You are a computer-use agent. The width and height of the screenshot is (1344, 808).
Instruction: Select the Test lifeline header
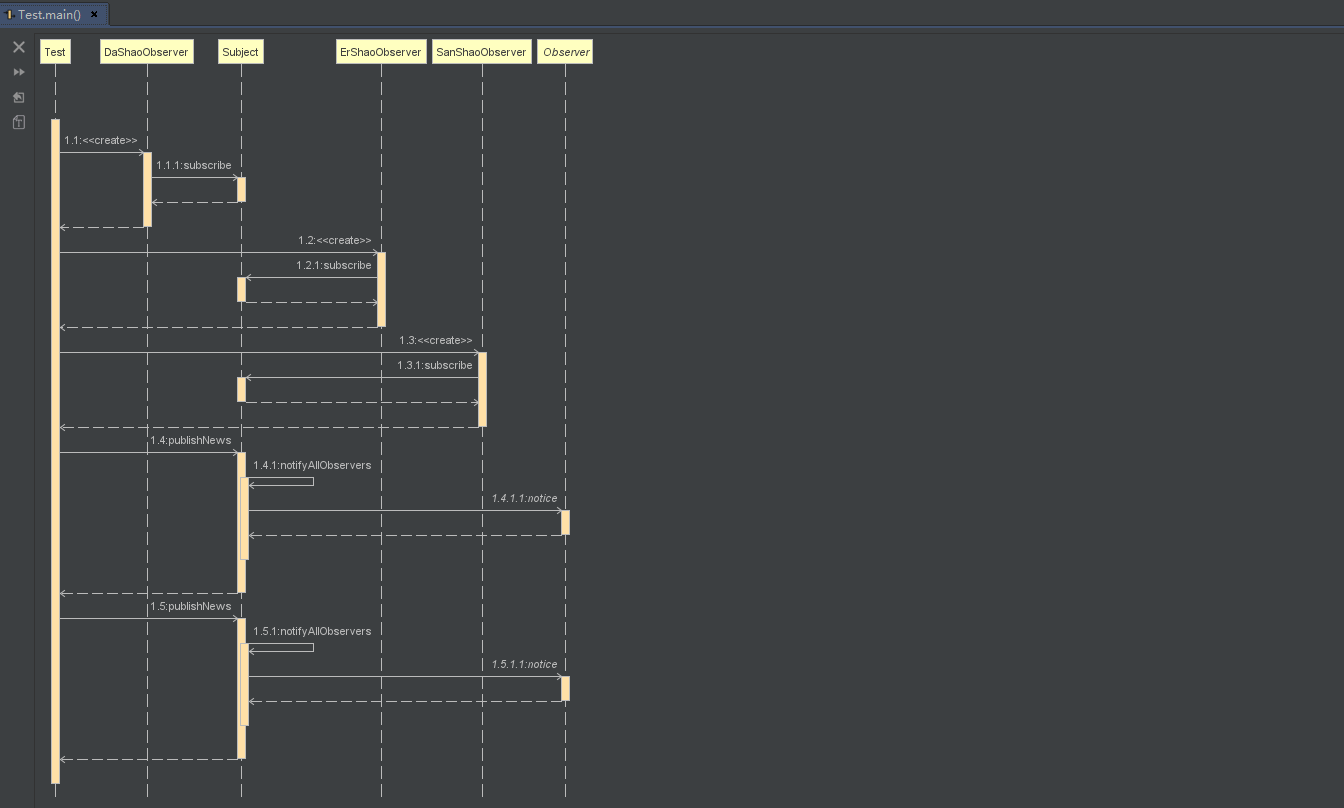point(55,51)
